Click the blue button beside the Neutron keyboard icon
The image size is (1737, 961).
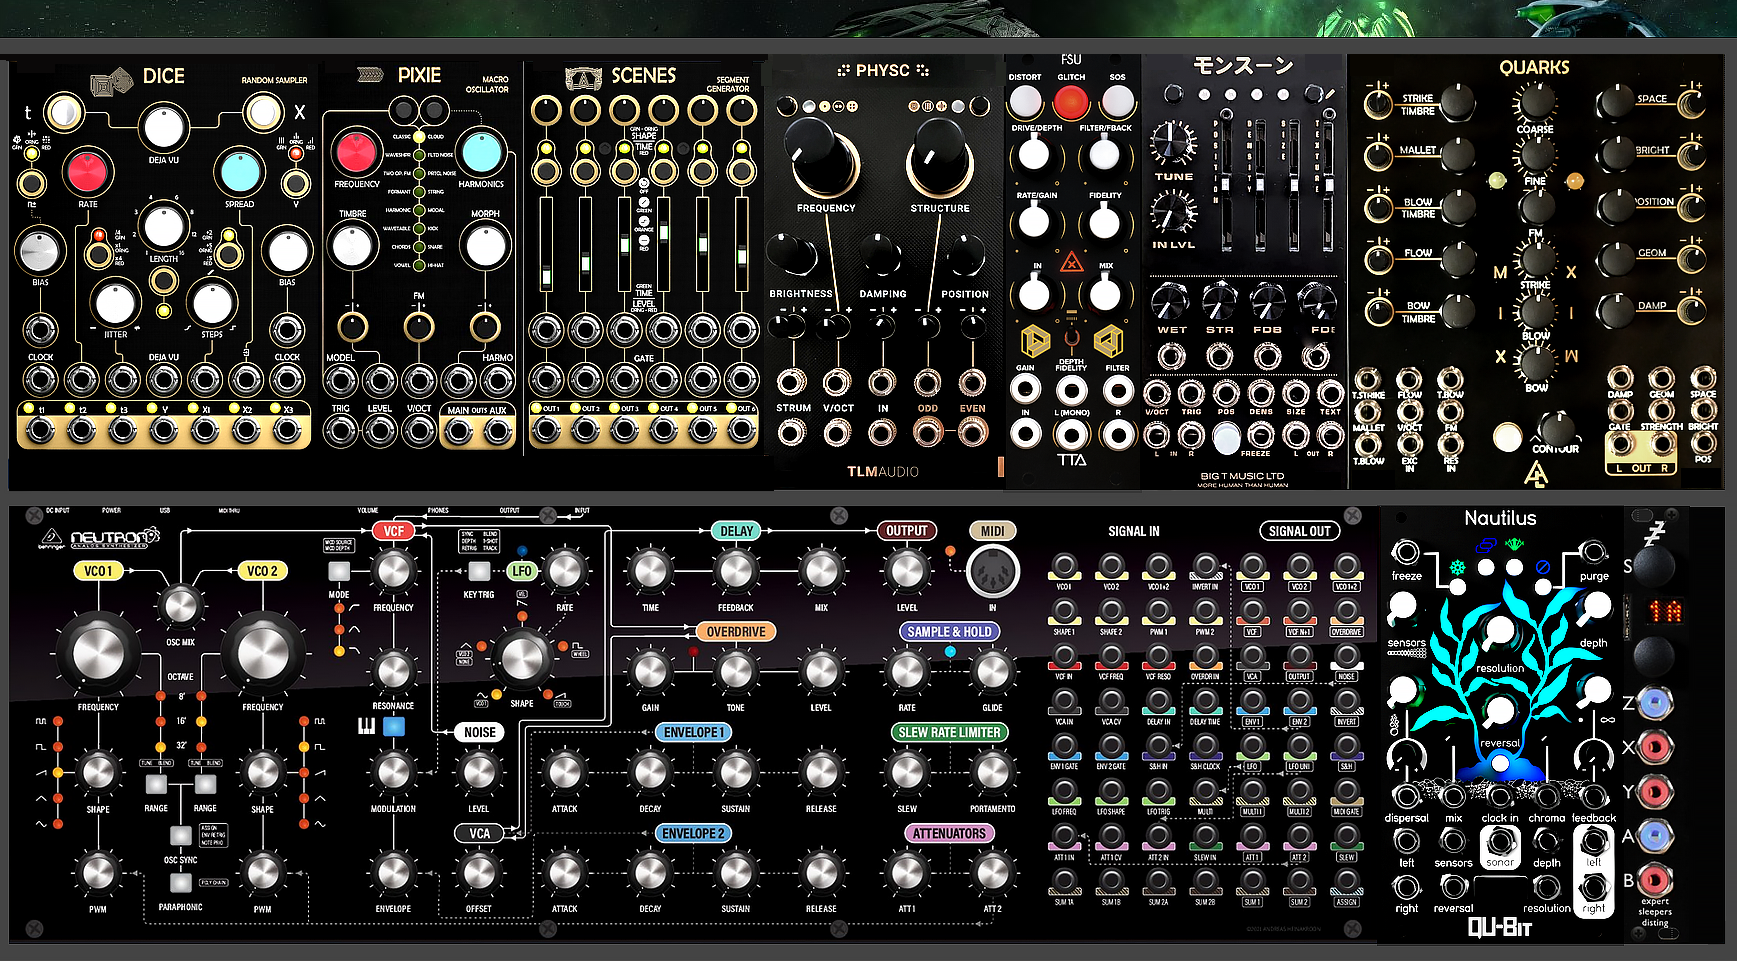tap(394, 727)
